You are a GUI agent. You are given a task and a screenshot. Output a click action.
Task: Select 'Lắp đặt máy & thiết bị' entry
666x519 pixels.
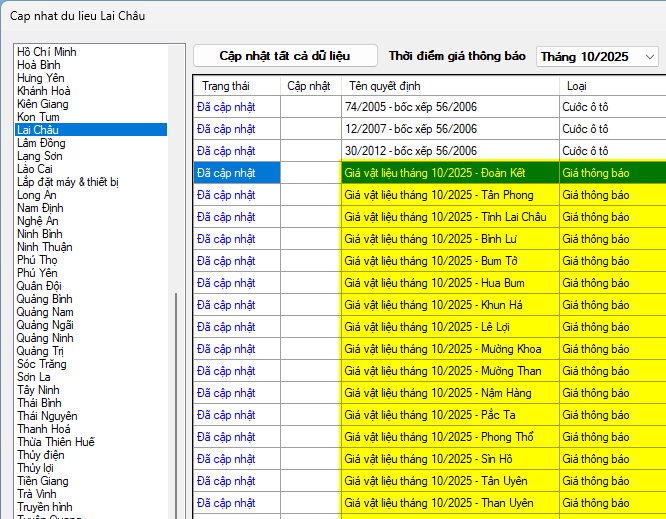point(68,182)
